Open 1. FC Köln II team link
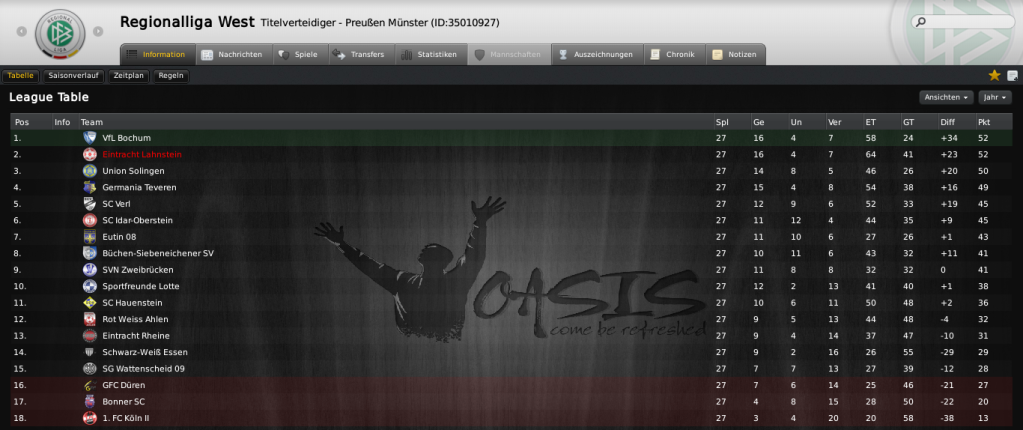1023x430 pixels. 125,418
